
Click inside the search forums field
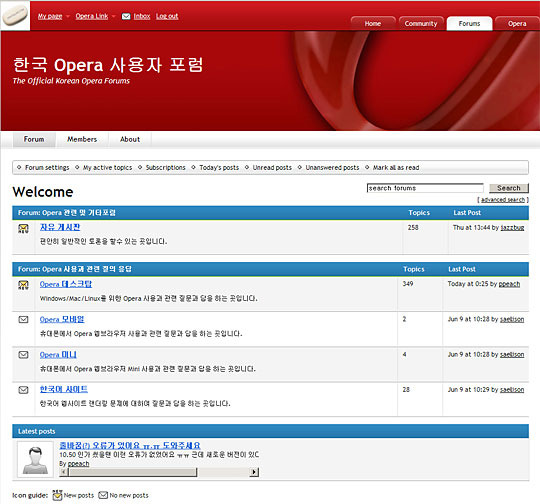[x=425, y=188]
